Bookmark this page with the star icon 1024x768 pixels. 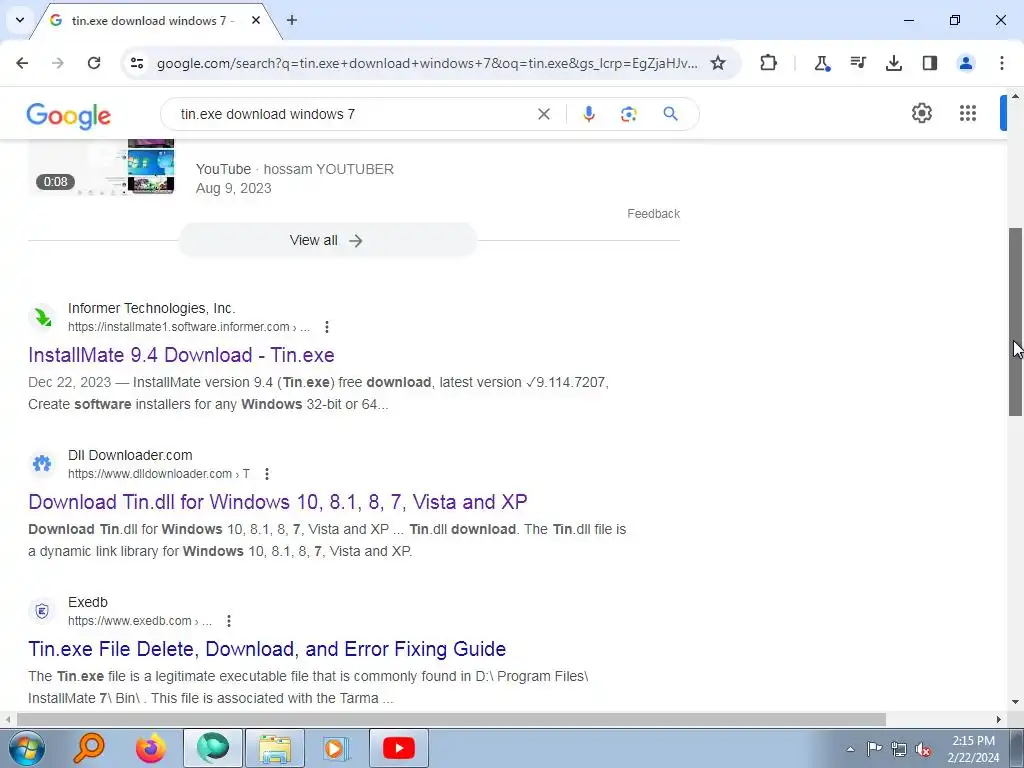coord(718,63)
